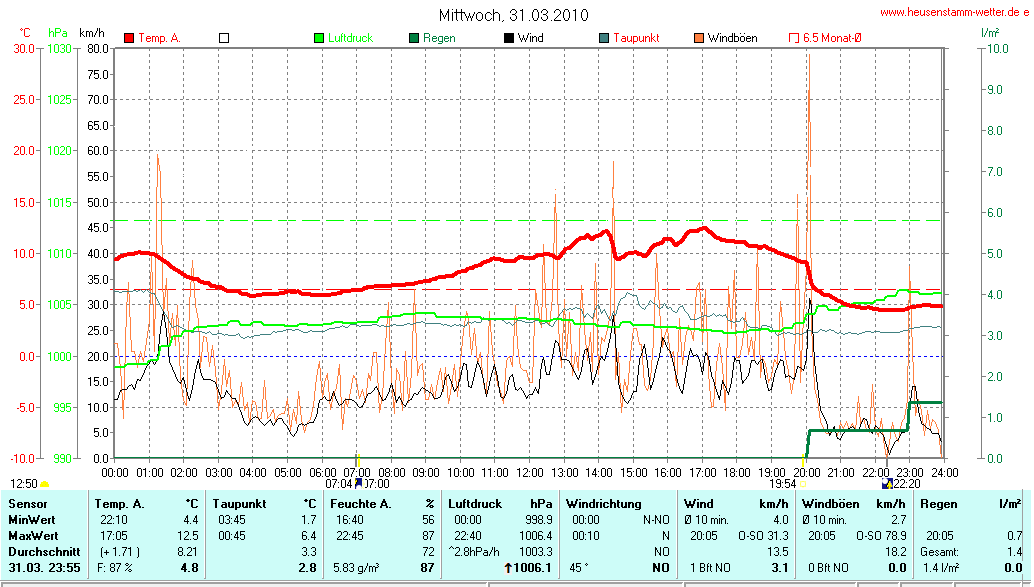
Task: Click the light green Luftdruck legend square
Action: 319,38
